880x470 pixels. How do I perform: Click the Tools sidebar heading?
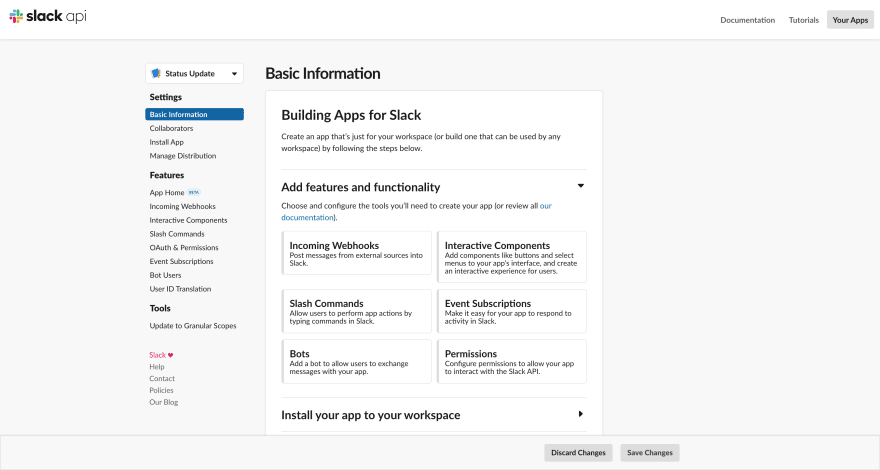160,308
